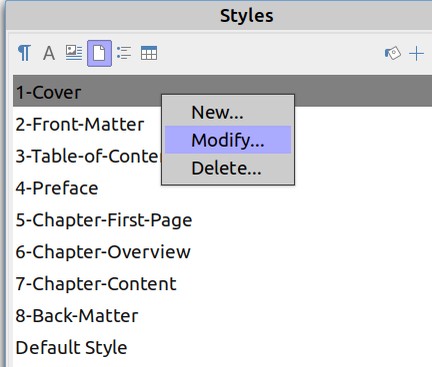The image size is (432, 367).
Task: Show List Styles icon
Action: pyautogui.click(x=124, y=53)
